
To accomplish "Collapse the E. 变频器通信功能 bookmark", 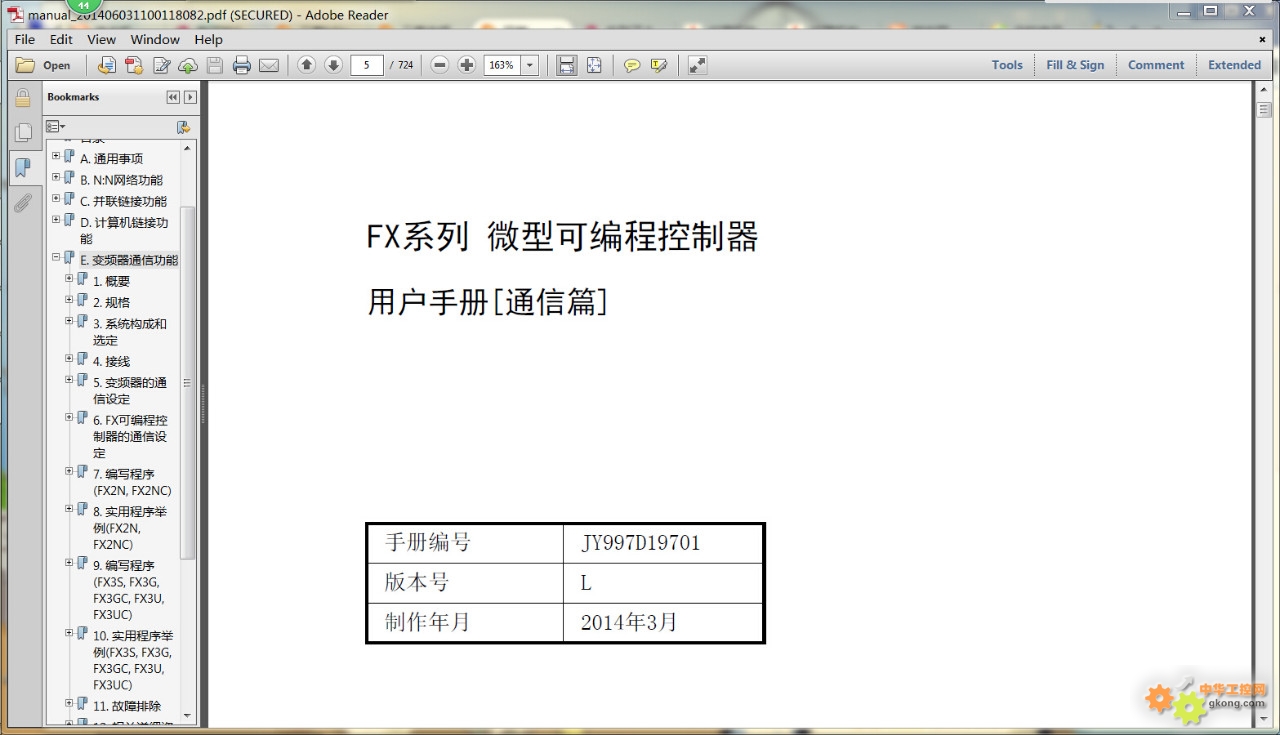I will tap(56, 257).
